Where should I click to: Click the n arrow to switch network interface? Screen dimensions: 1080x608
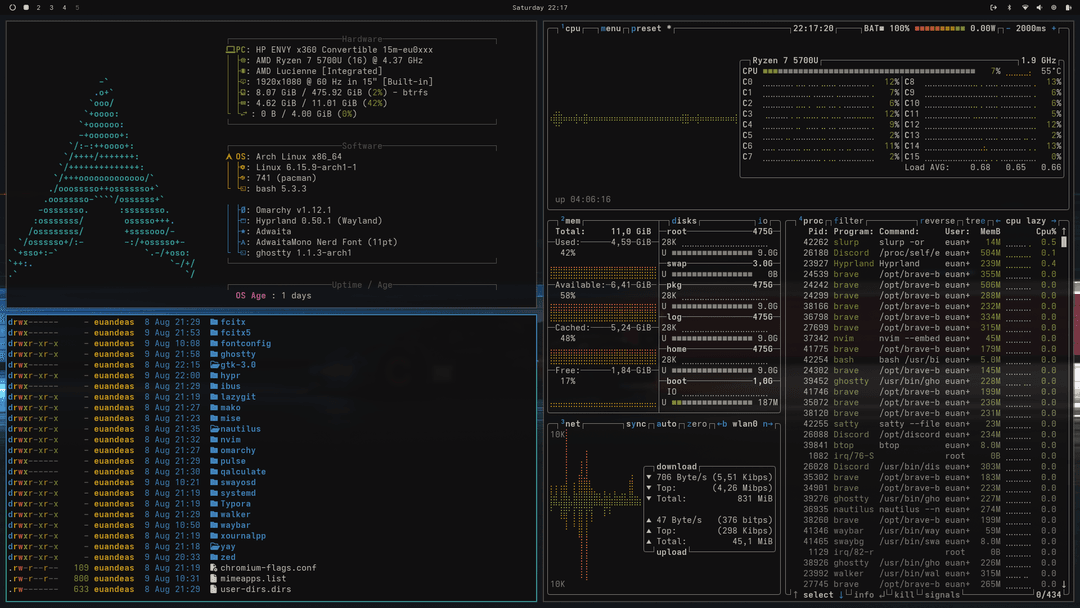tap(768, 424)
